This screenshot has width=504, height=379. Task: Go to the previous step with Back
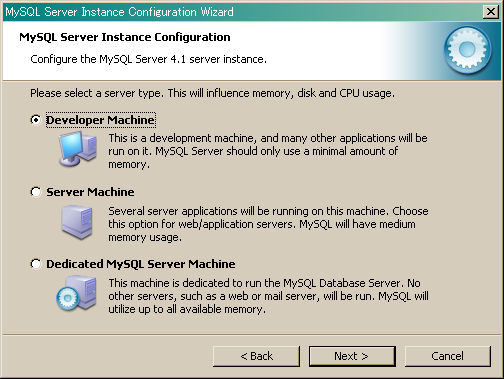[256, 356]
